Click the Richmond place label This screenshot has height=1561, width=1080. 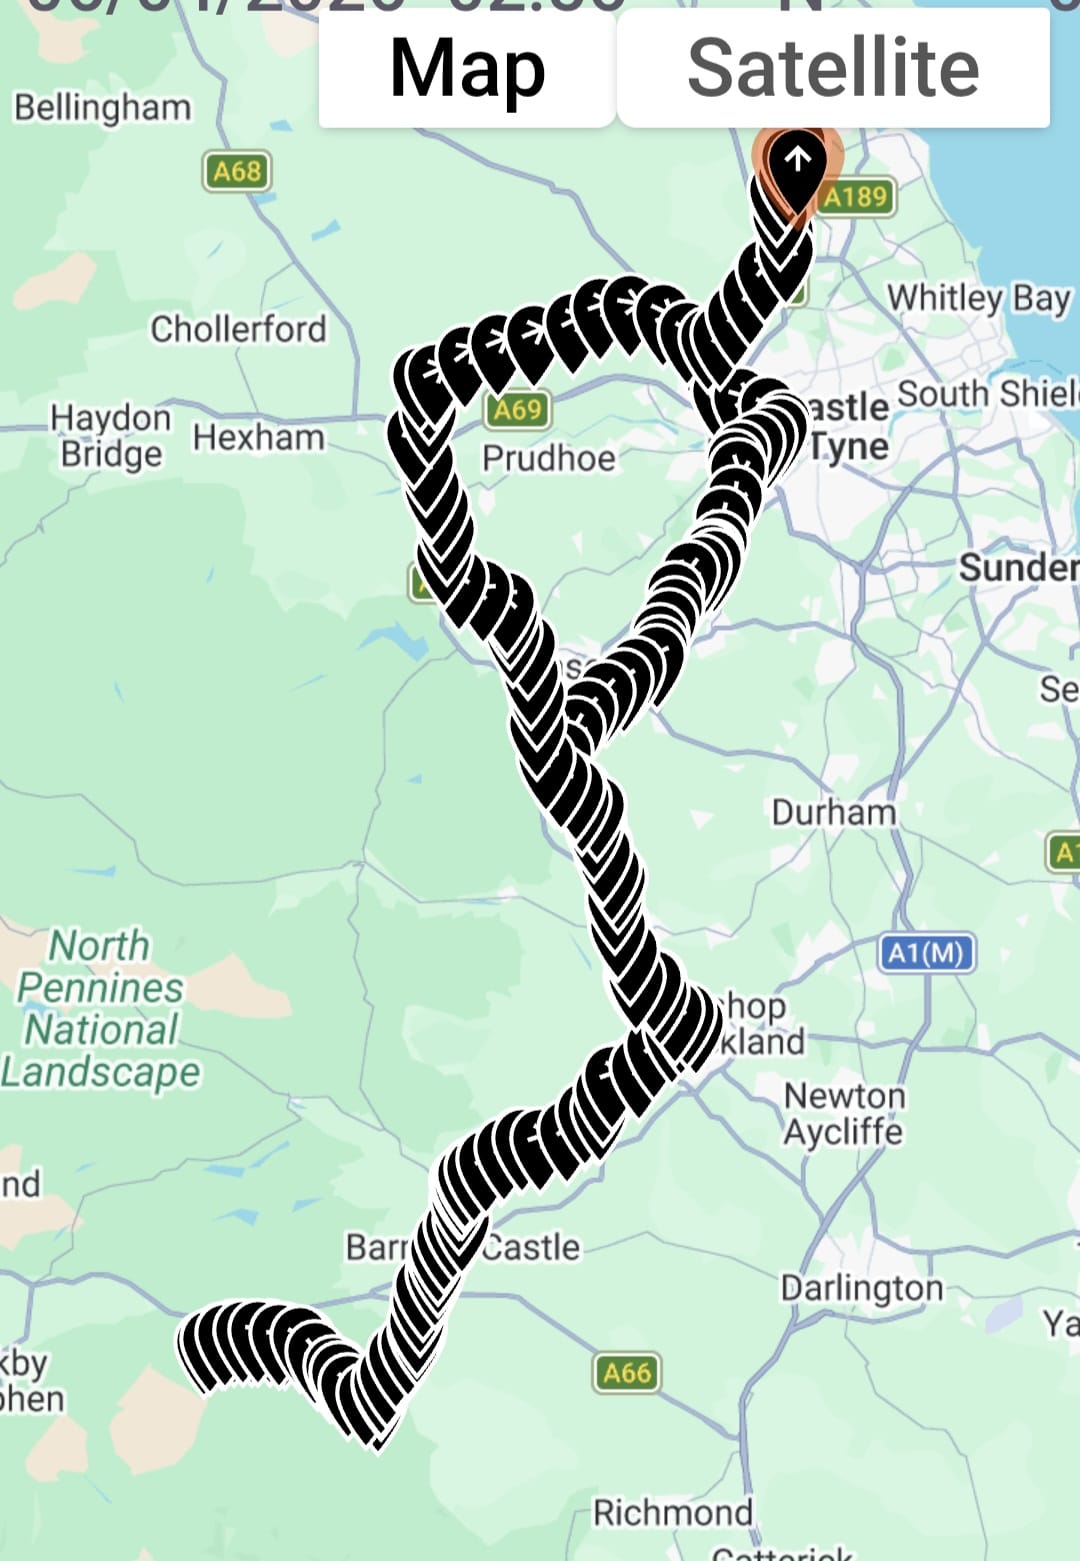[x=673, y=1512]
